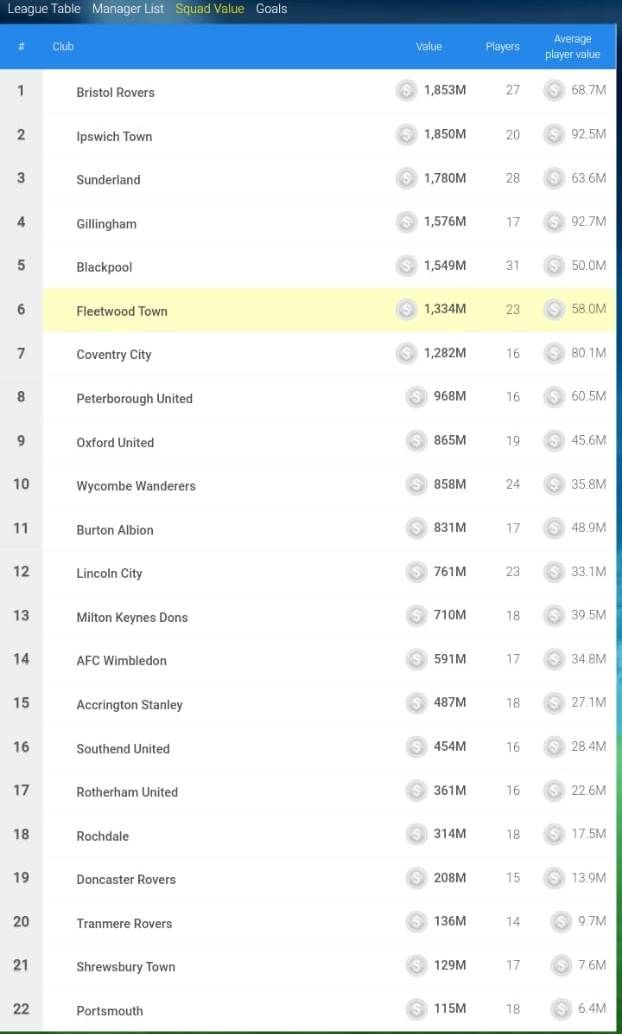
Task: Open the Manager List tab
Action: (x=128, y=9)
